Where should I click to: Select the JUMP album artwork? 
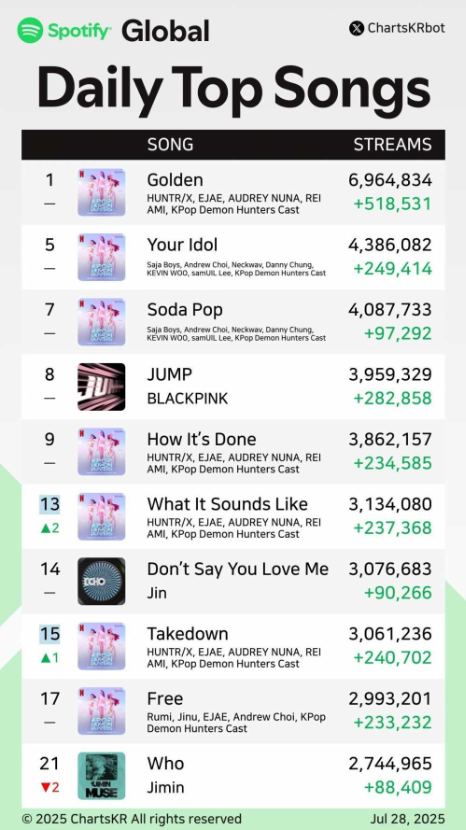tap(102, 387)
